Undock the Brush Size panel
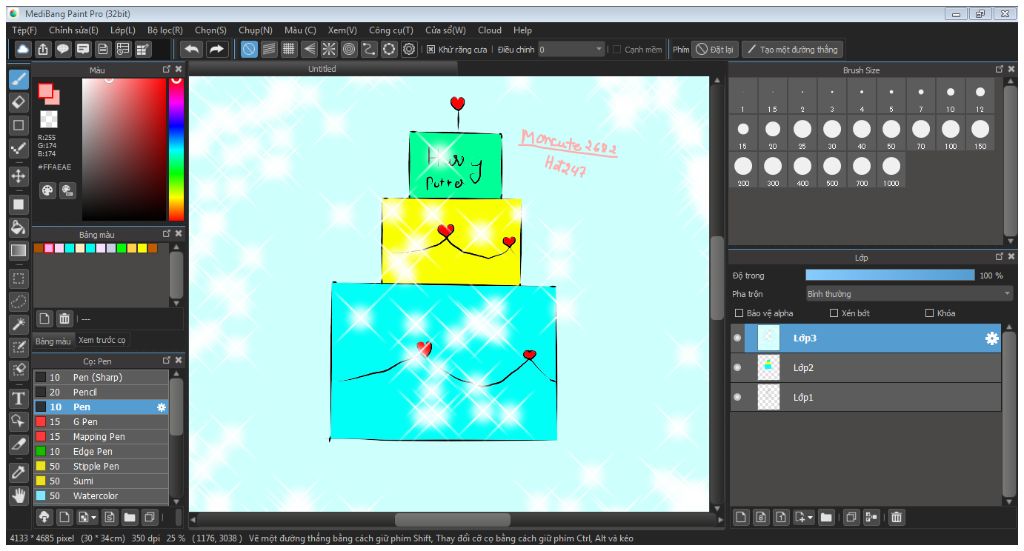 point(999,69)
